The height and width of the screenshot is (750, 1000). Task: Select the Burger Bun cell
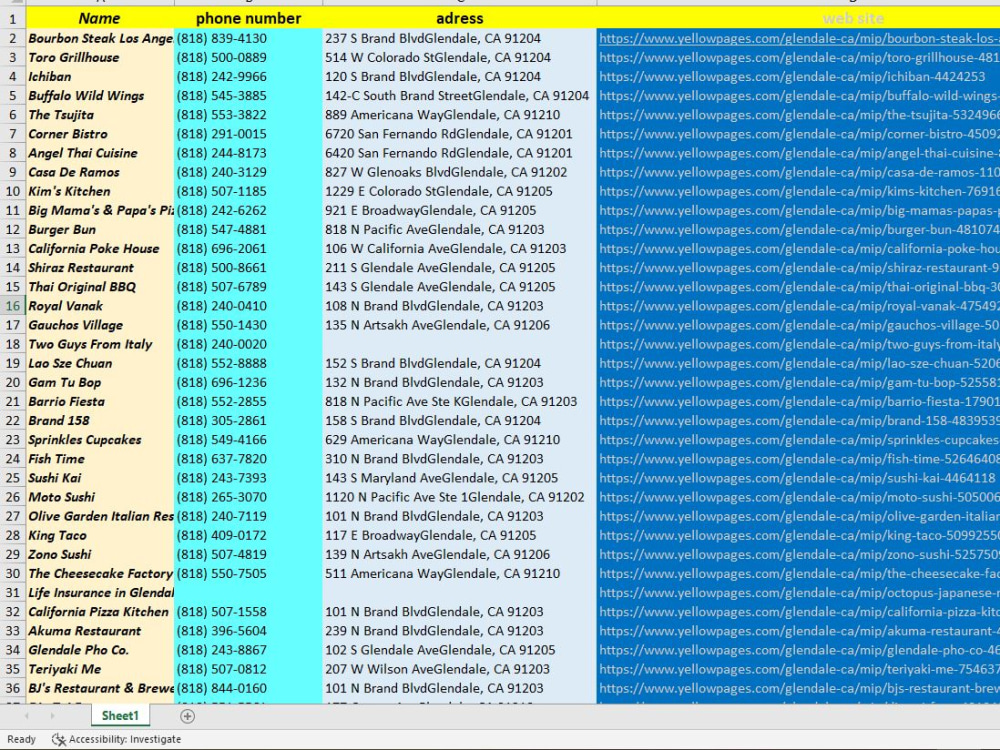[x=99, y=230]
